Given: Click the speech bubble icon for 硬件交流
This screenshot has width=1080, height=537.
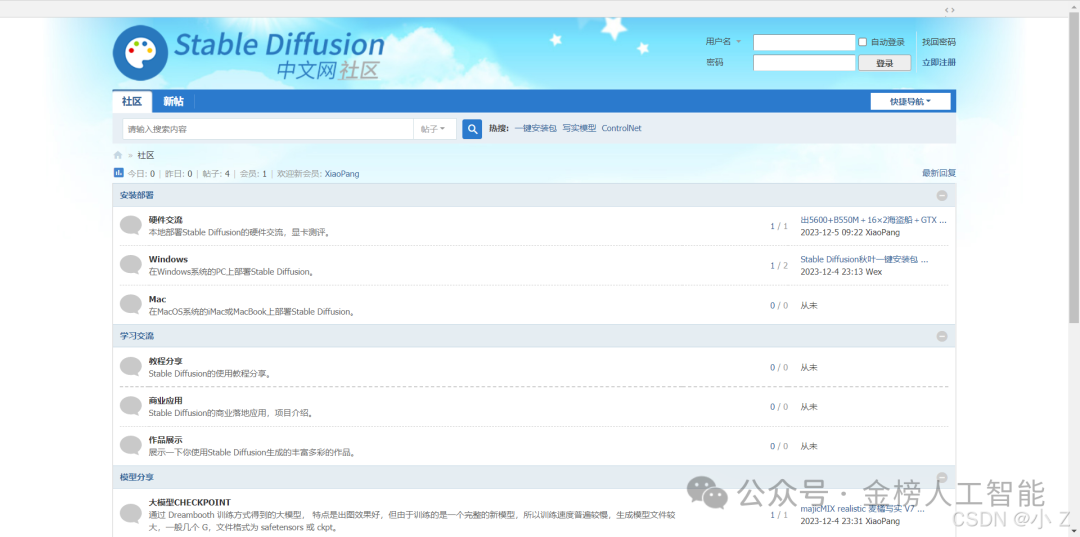Looking at the screenshot, I should click(131, 225).
